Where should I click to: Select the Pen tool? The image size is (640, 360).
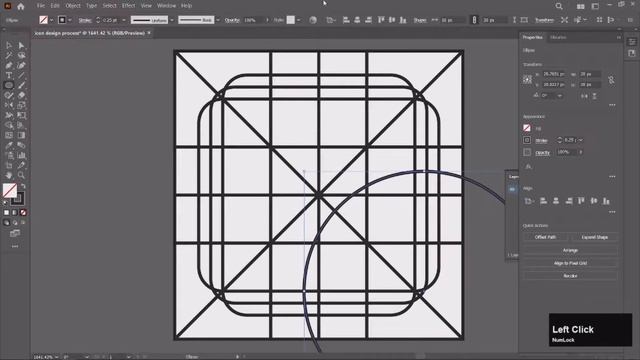(9, 65)
